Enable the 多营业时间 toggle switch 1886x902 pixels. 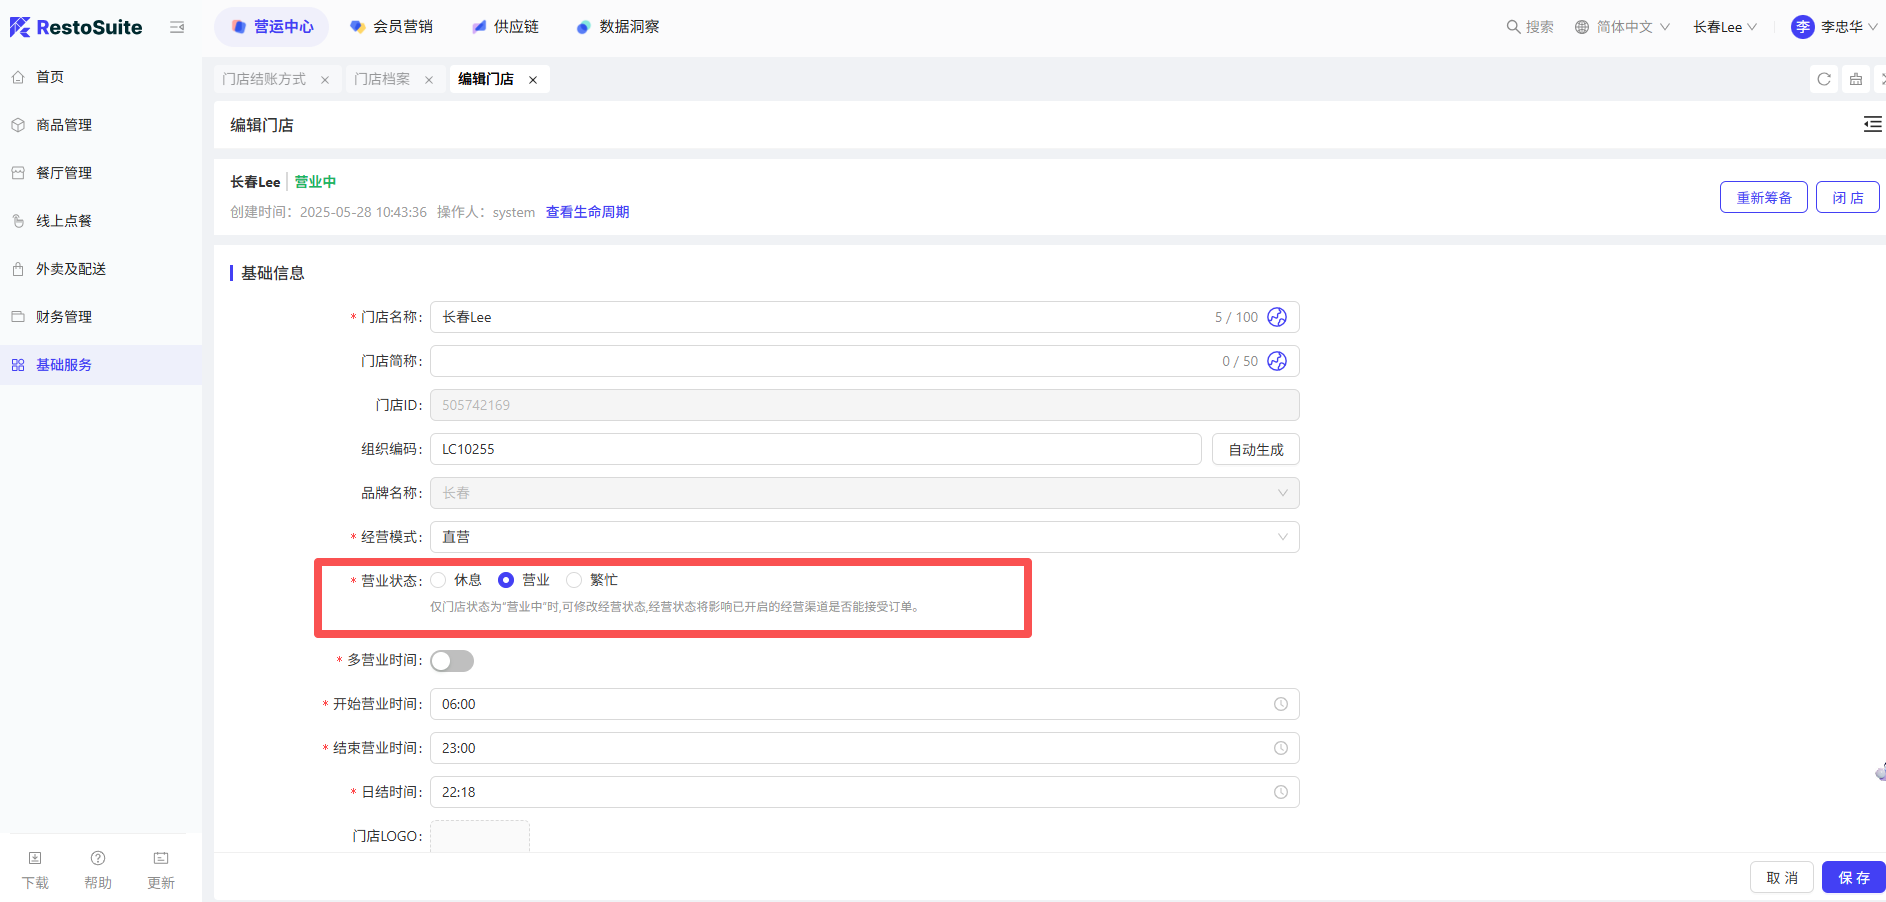[x=452, y=661]
